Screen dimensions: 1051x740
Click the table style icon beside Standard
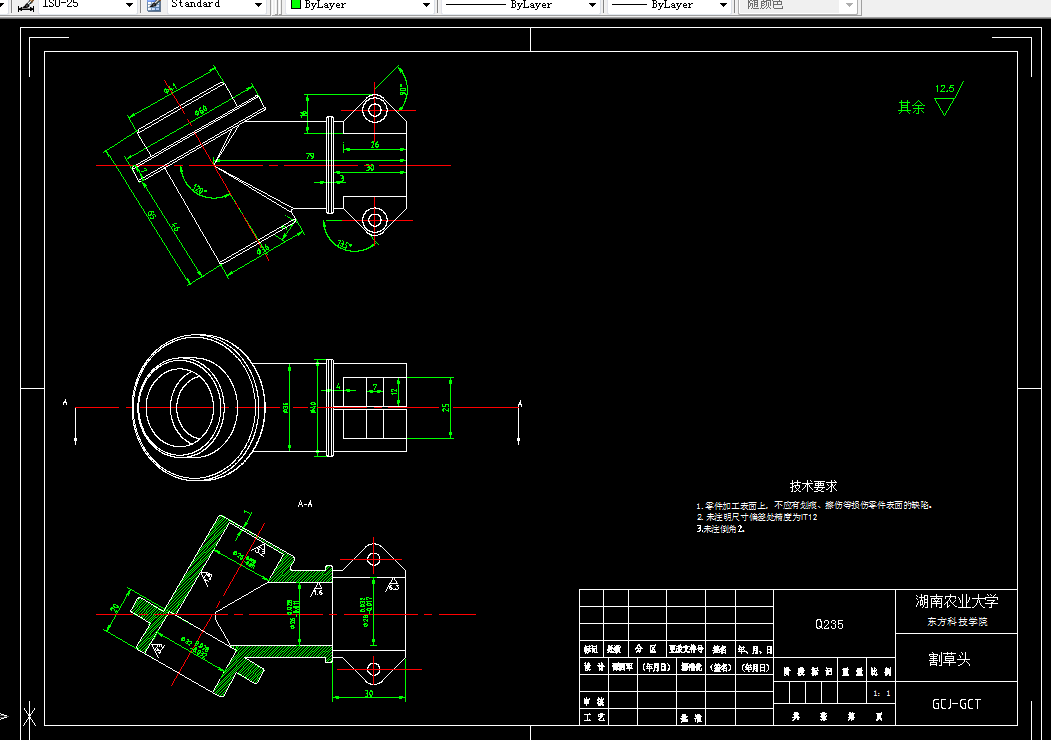[x=153, y=5]
